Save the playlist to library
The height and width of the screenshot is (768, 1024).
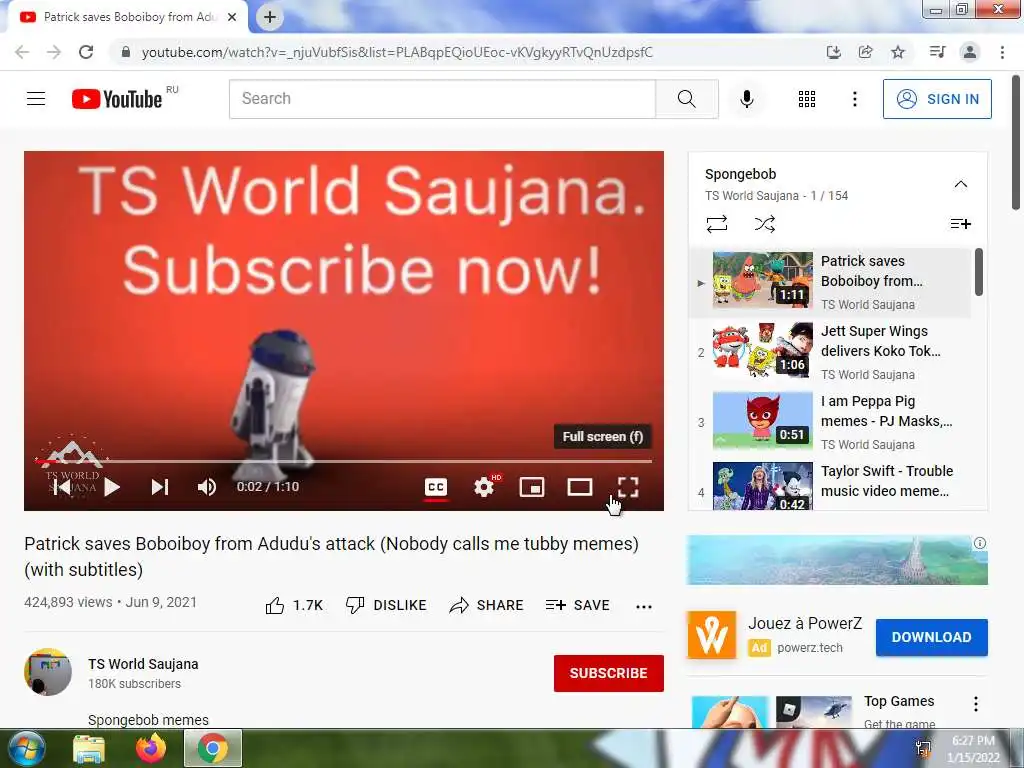[960, 224]
